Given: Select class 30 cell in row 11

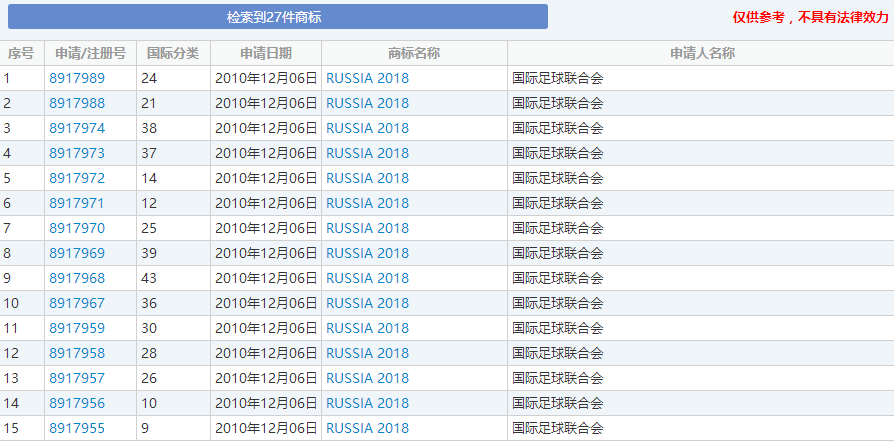Looking at the screenshot, I should [x=173, y=329].
